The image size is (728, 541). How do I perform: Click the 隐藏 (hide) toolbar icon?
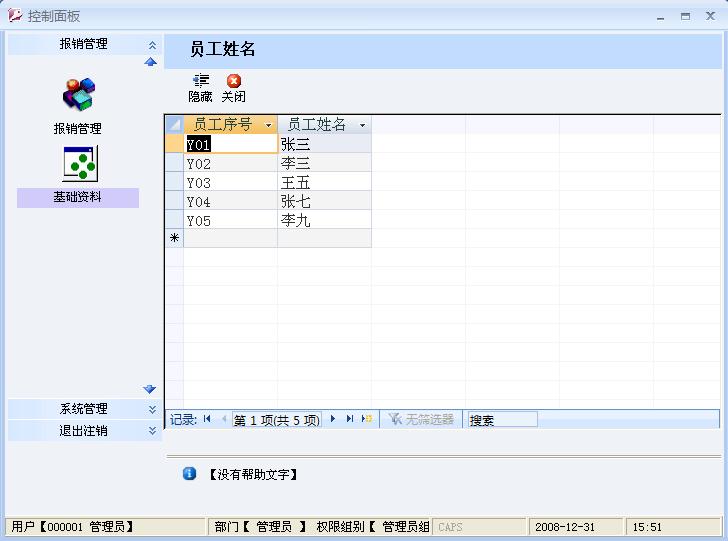[201, 81]
